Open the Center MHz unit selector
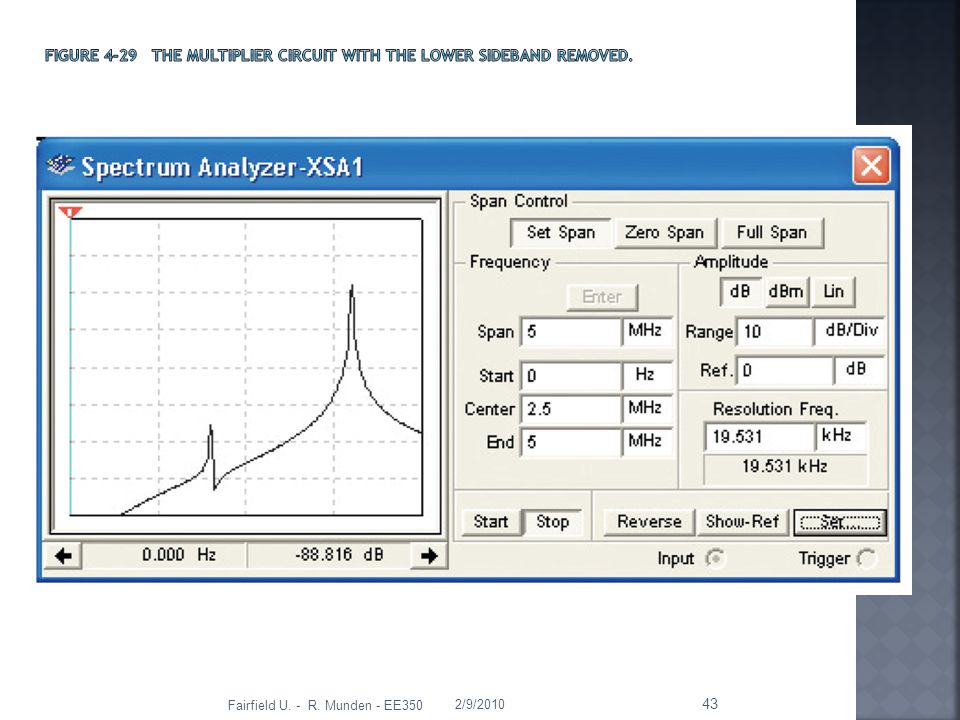Screen dimensions: 960x720 coord(647,409)
